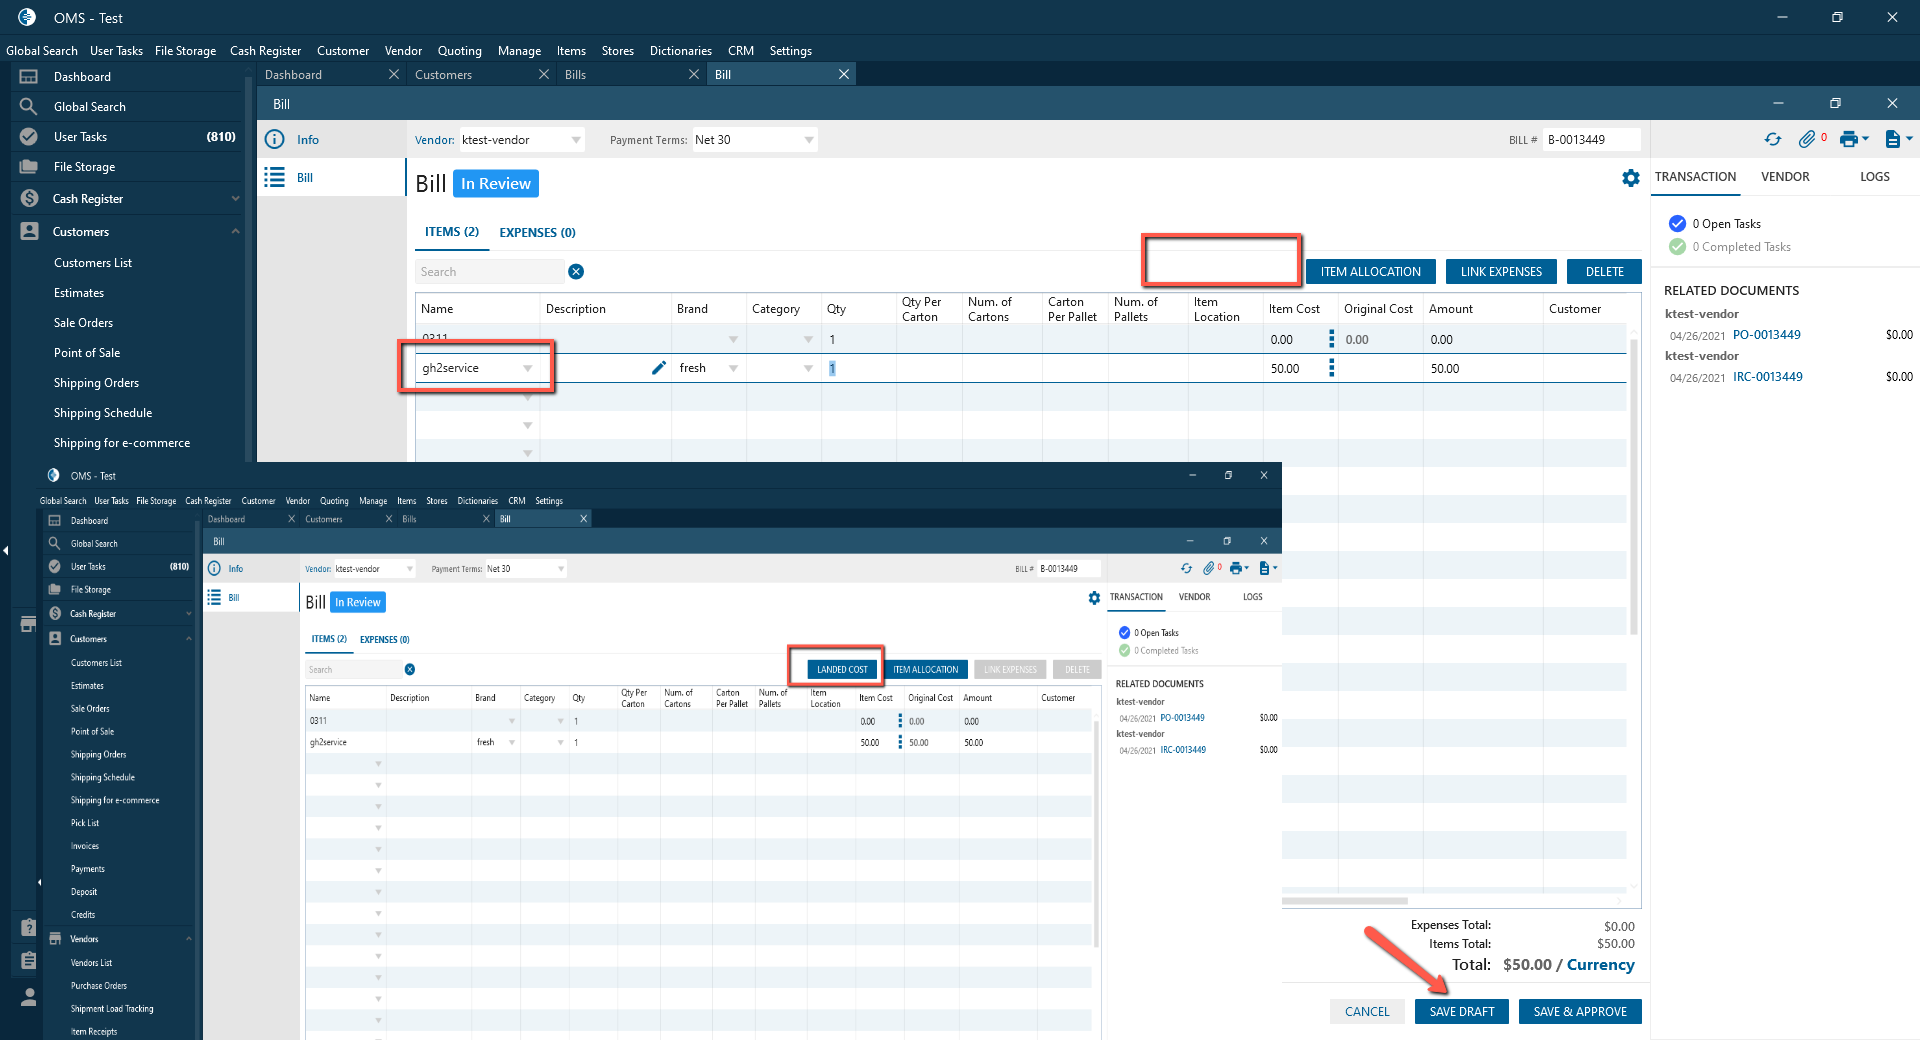
Task: Click ITEM ALLOCATION in the large window
Action: (1370, 272)
